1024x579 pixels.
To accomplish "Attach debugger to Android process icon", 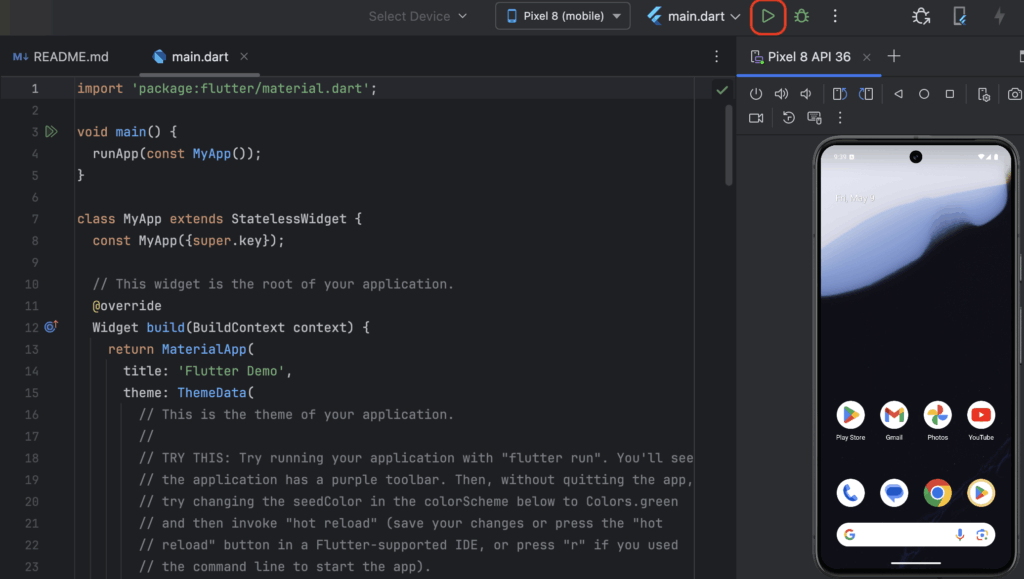I will 921,16.
